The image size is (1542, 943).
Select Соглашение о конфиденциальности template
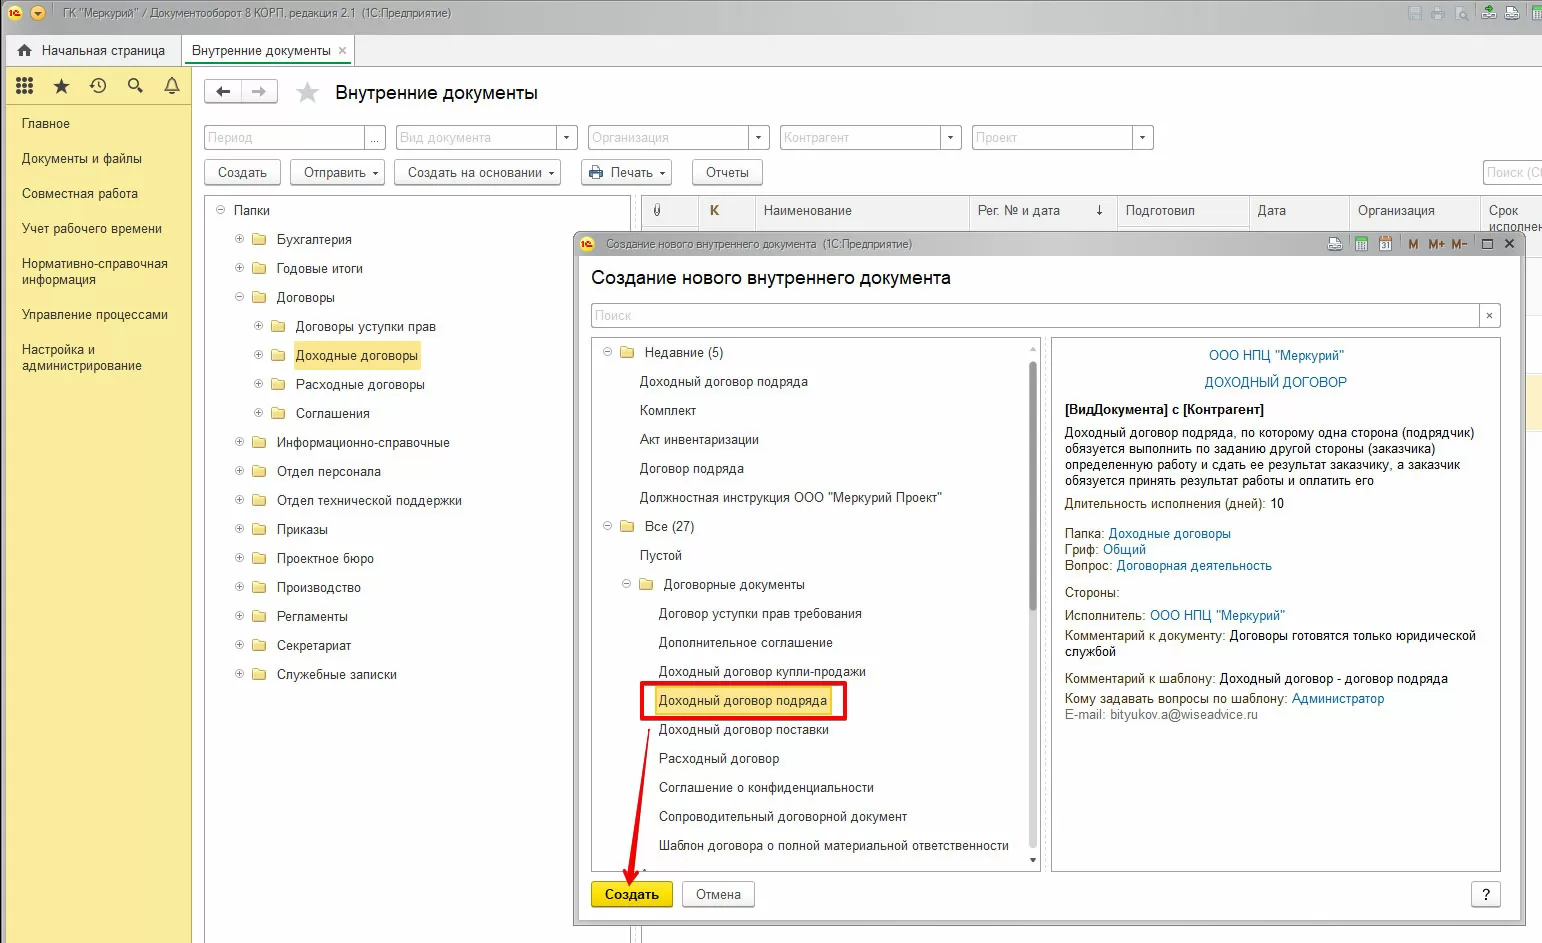click(766, 788)
